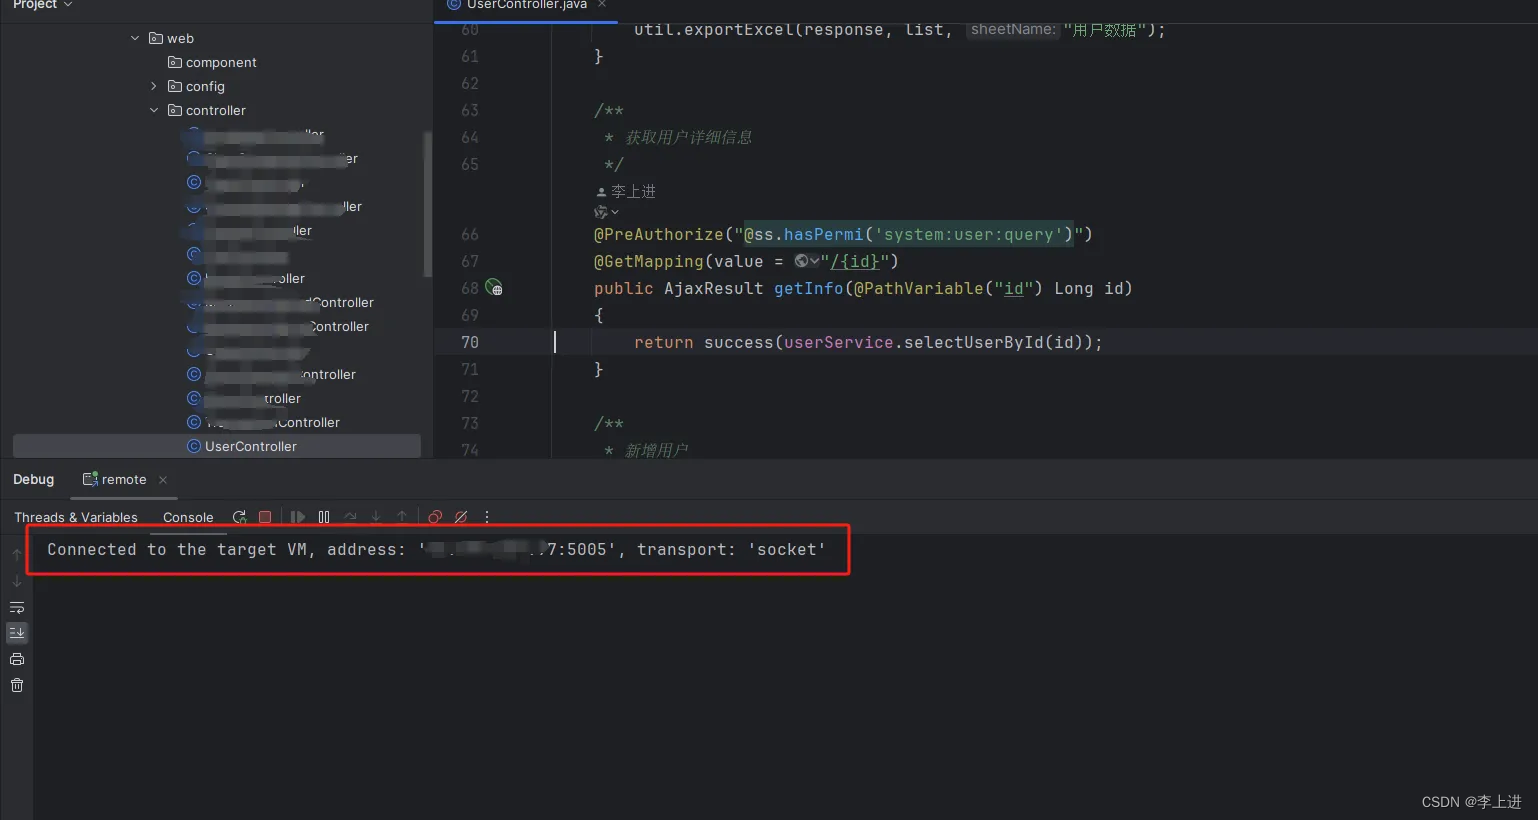The width and height of the screenshot is (1538, 820).
Task: Print the console output
Action: click(17, 659)
